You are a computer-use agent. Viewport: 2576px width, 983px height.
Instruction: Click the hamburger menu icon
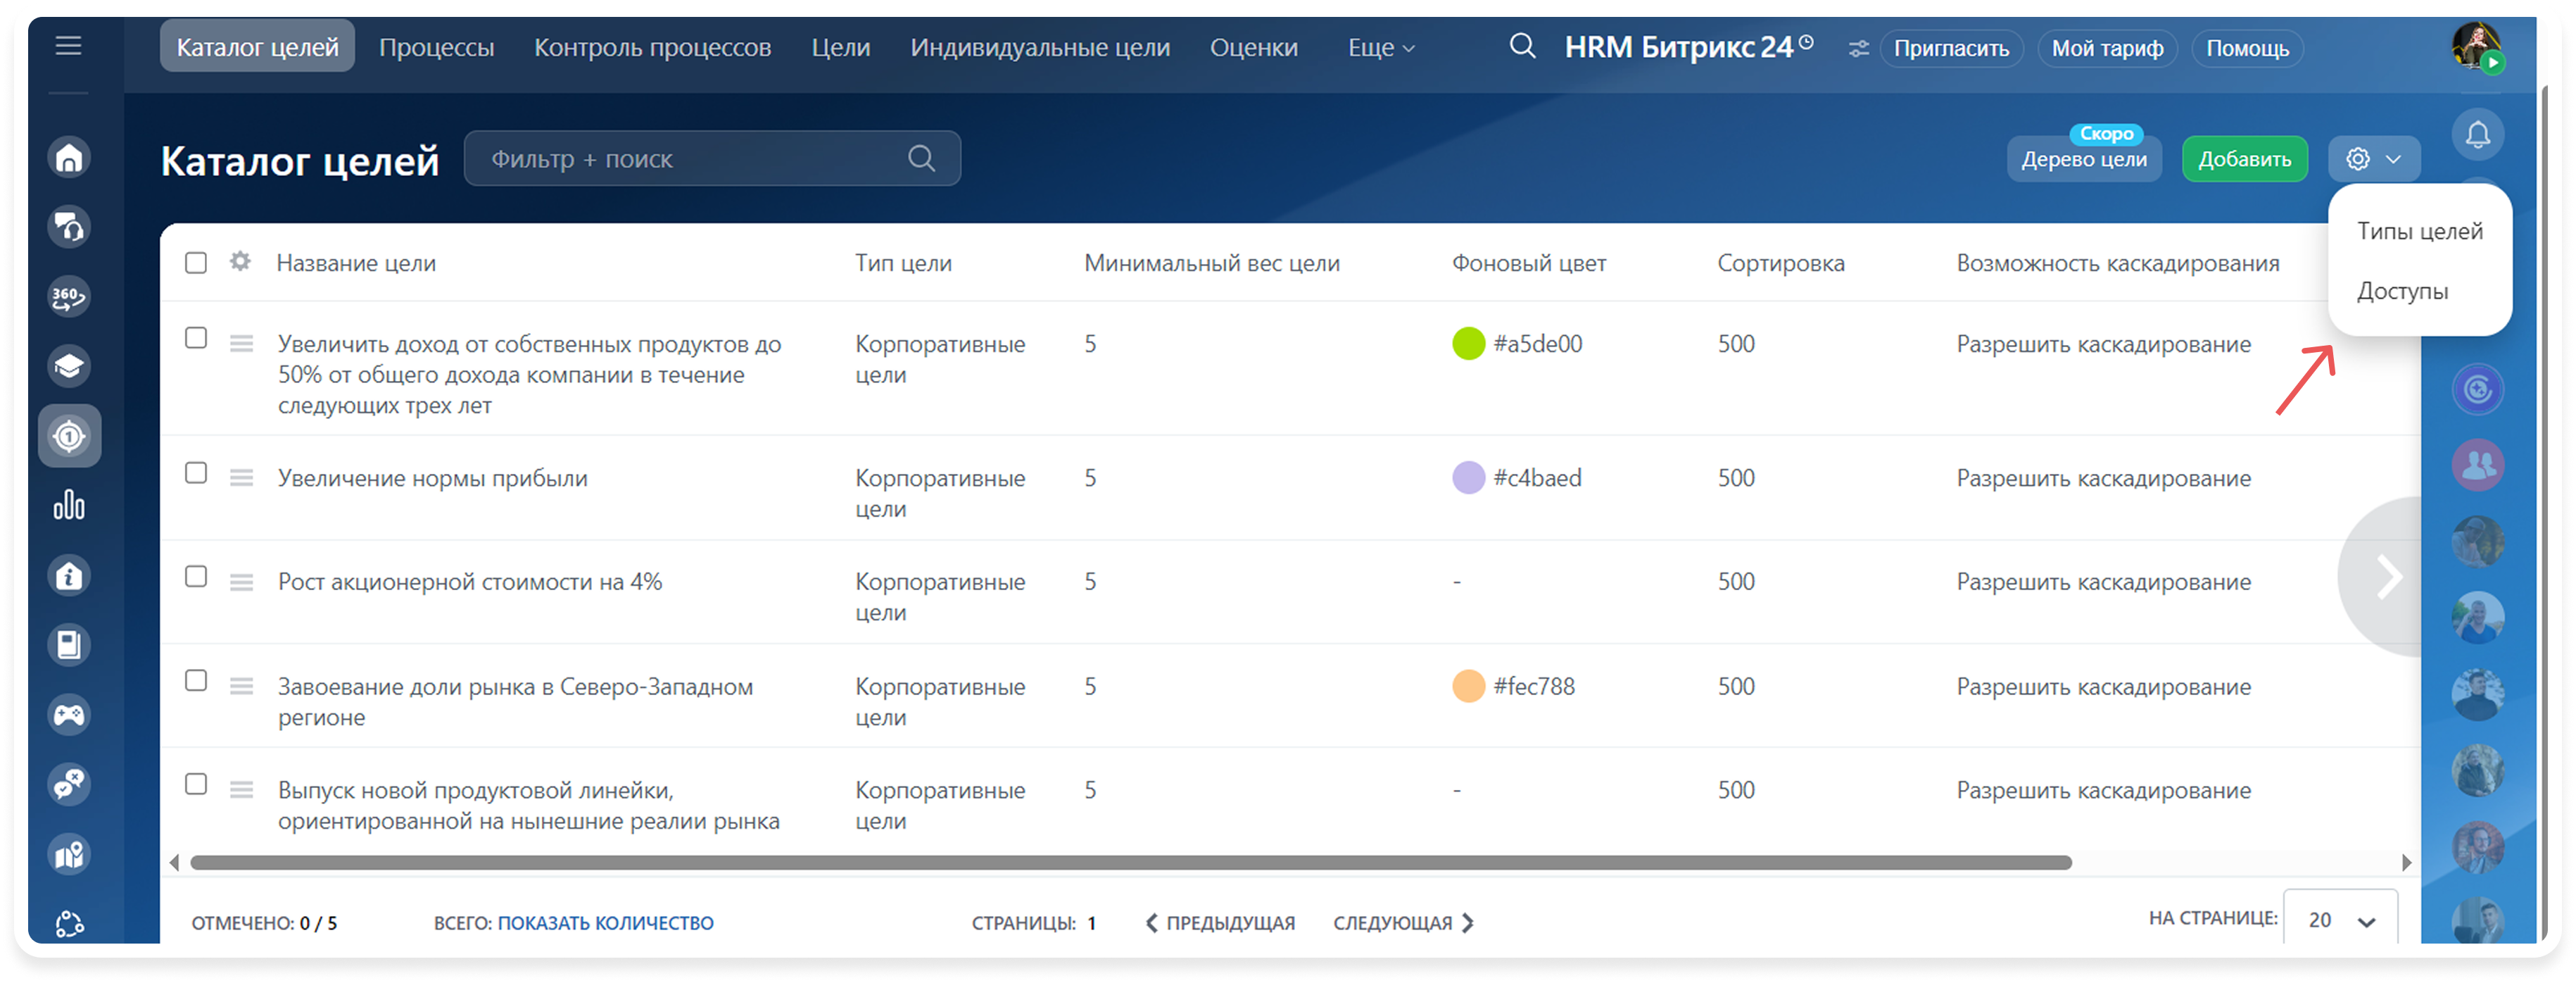(x=68, y=46)
